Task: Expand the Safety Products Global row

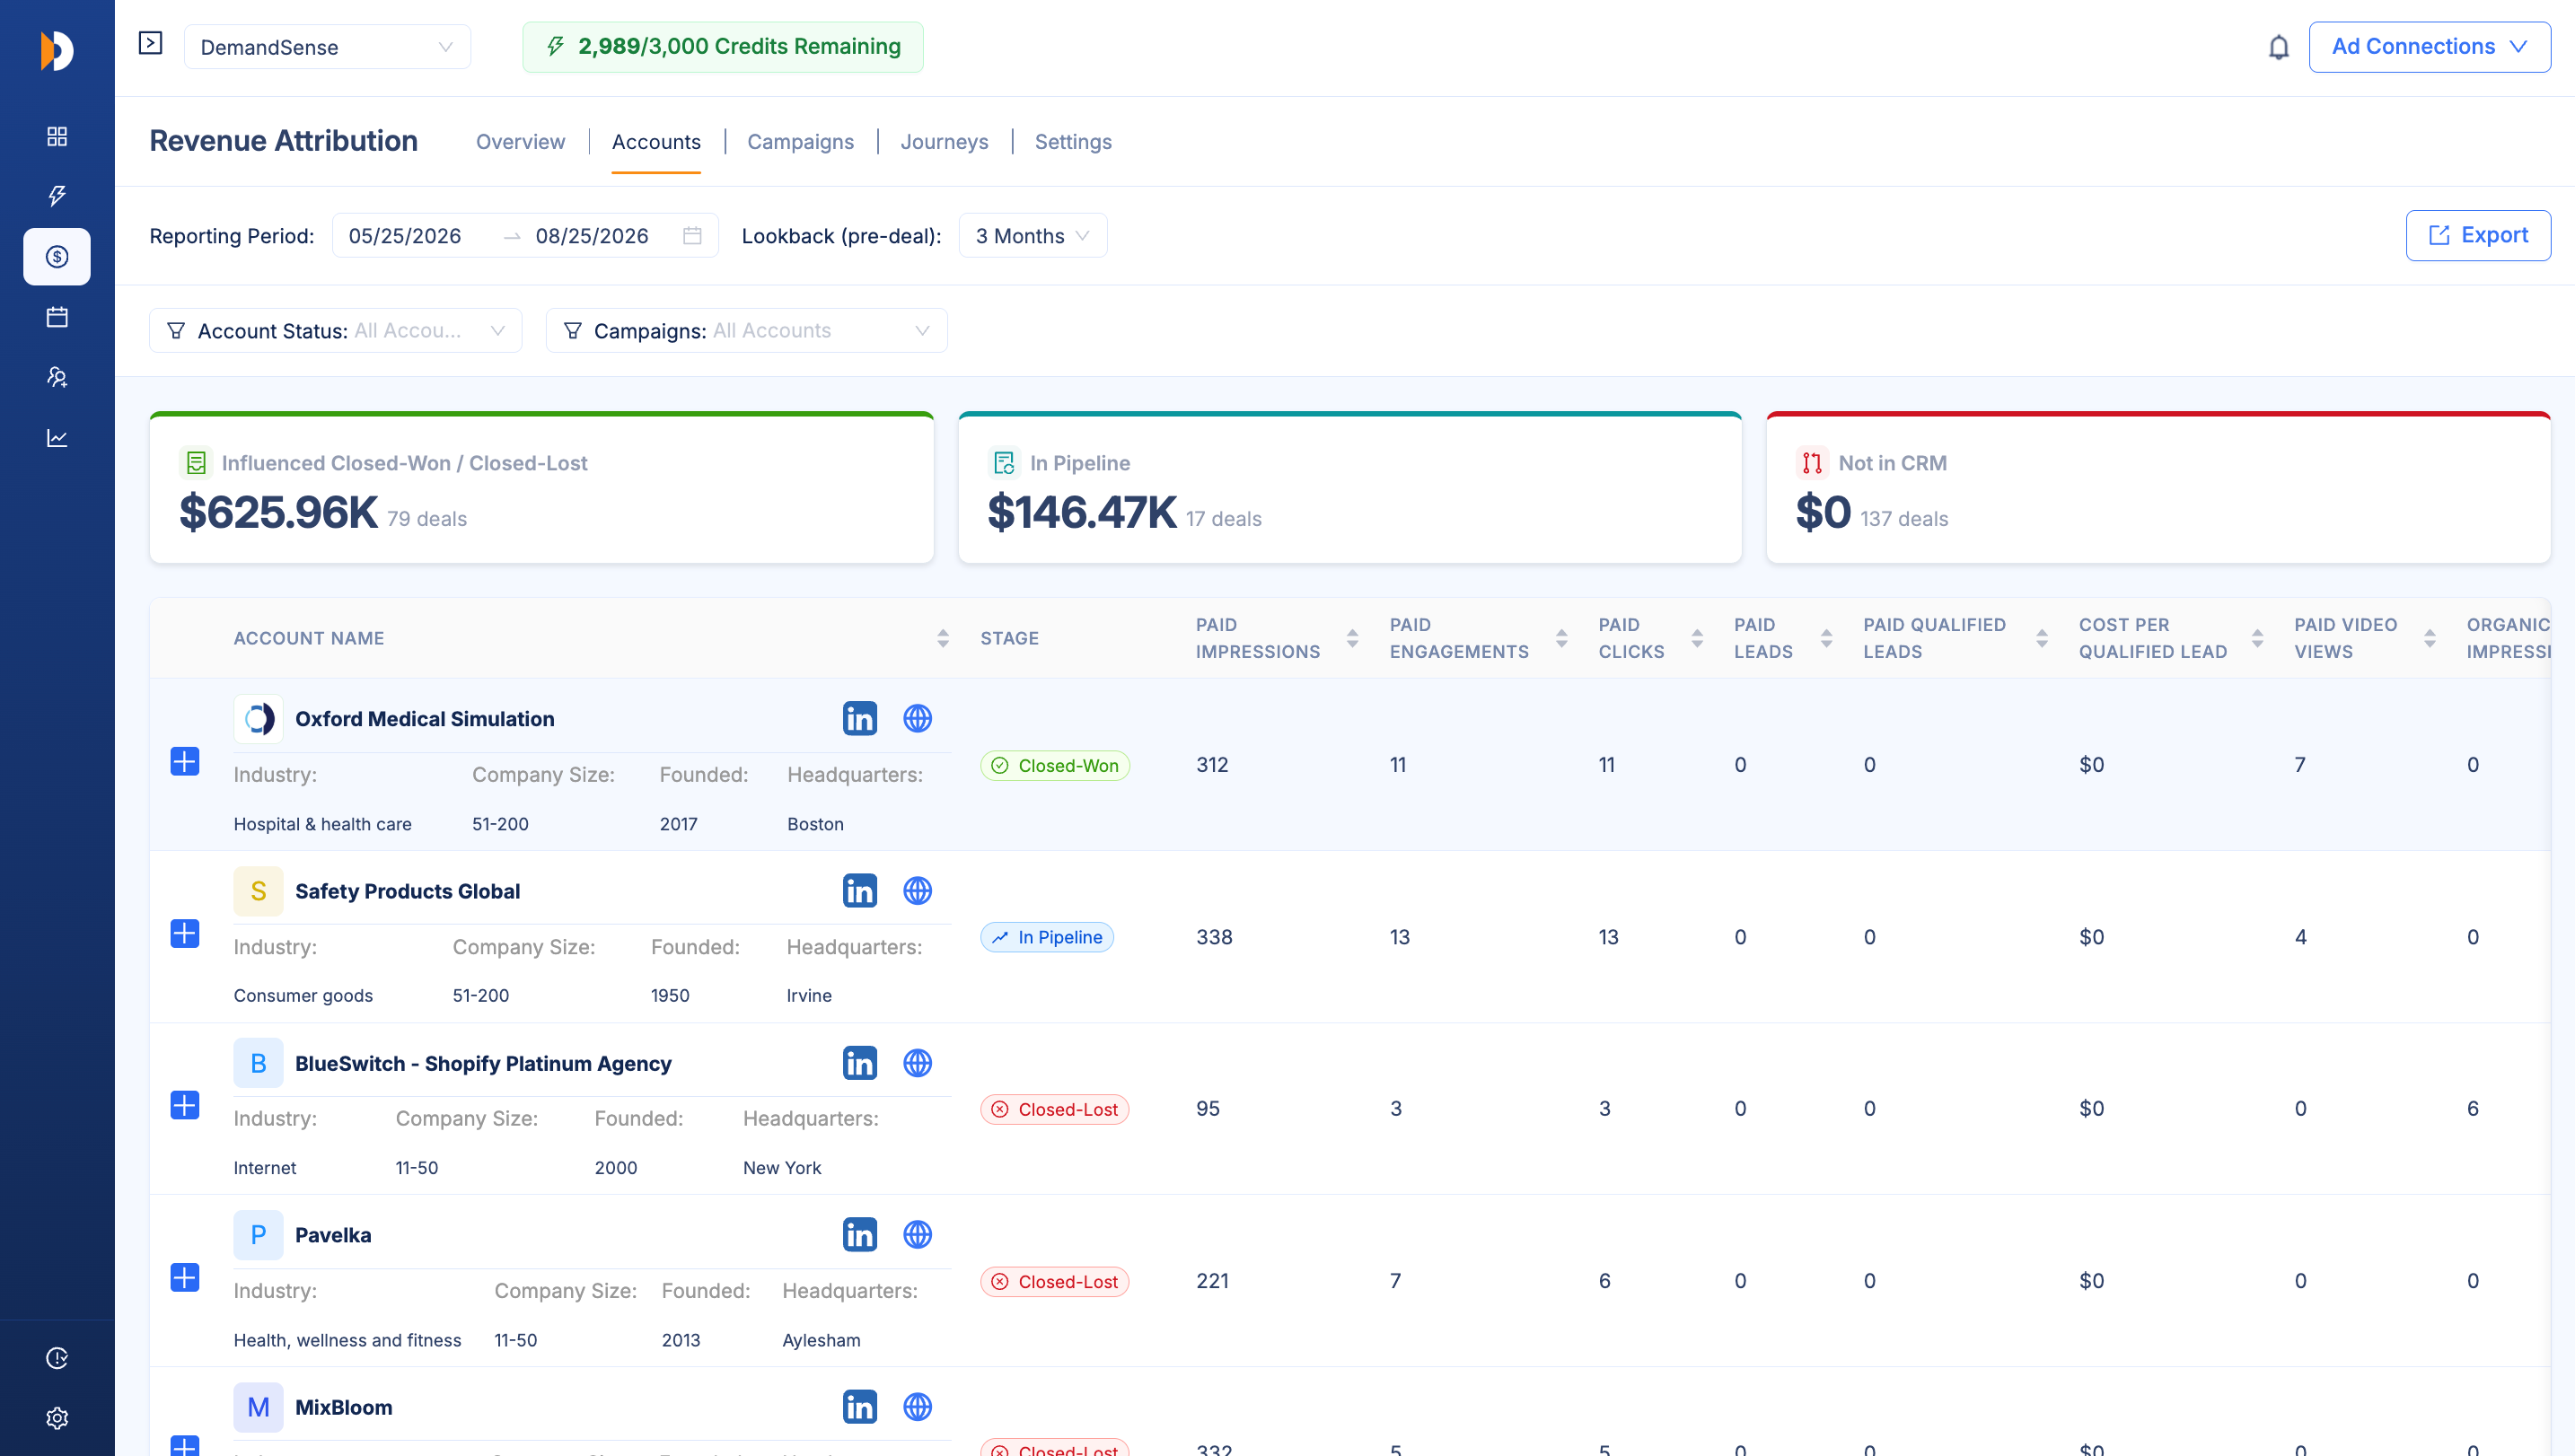Action: tap(185, 934)
